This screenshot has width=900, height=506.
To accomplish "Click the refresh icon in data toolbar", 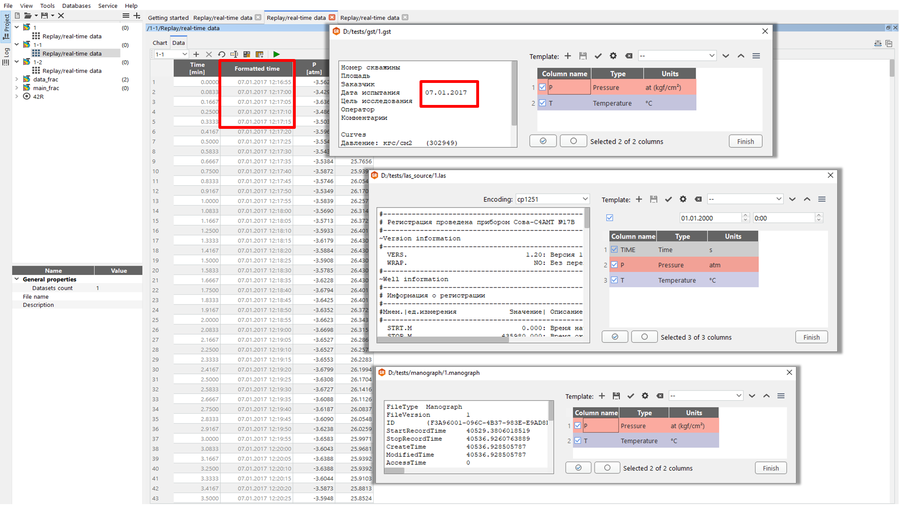I will point(221,54).
